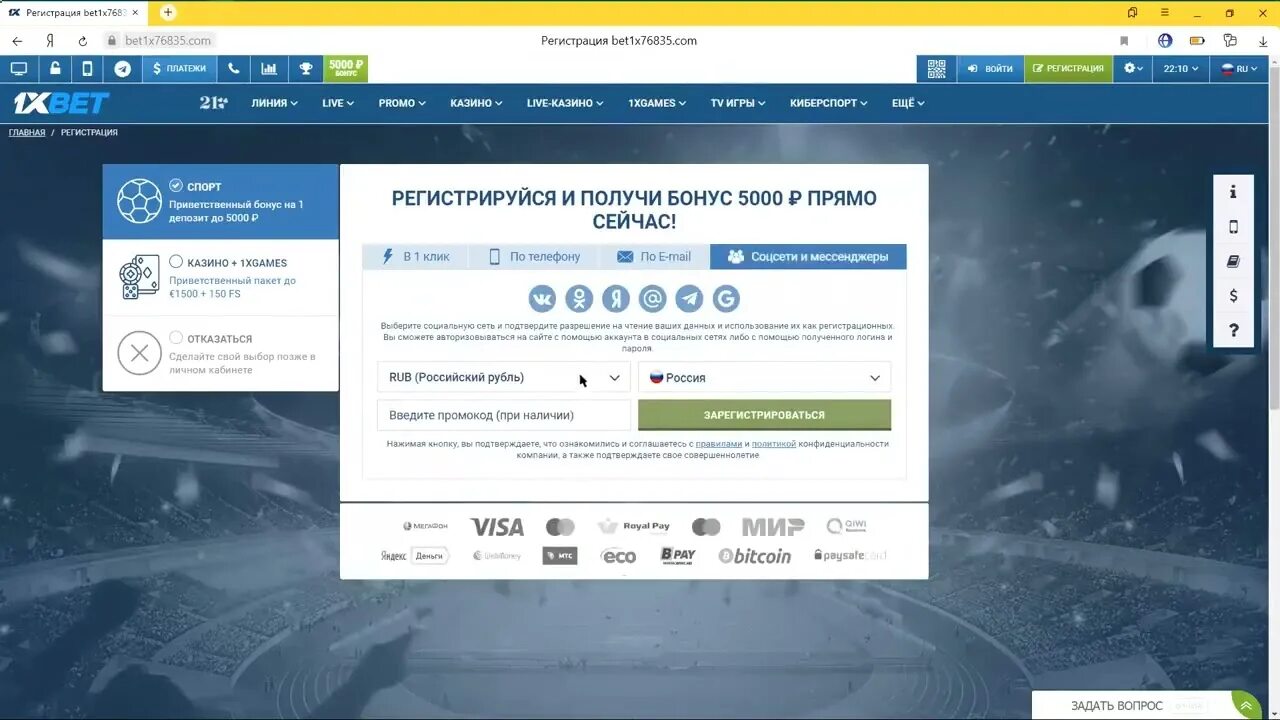Register with Mail.ru @ icon
The width and height of the screenshot is (1280, 720).
click(x=653, y=298)
